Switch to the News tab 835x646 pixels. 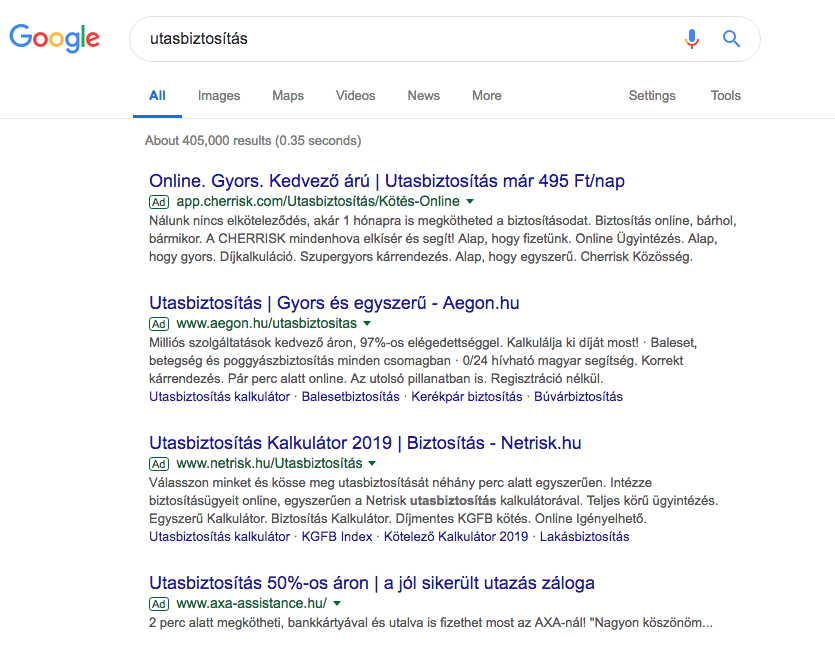pyautogui.click(x=423, y=95)
